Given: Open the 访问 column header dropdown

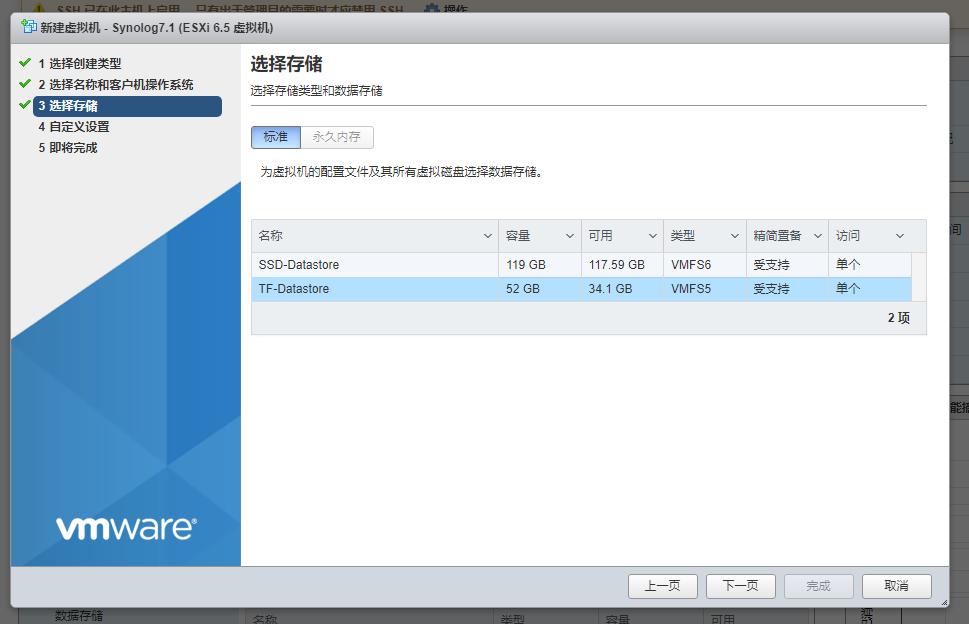Looking at the screenshot, I should pyautogui.click(x=898, y=235).
